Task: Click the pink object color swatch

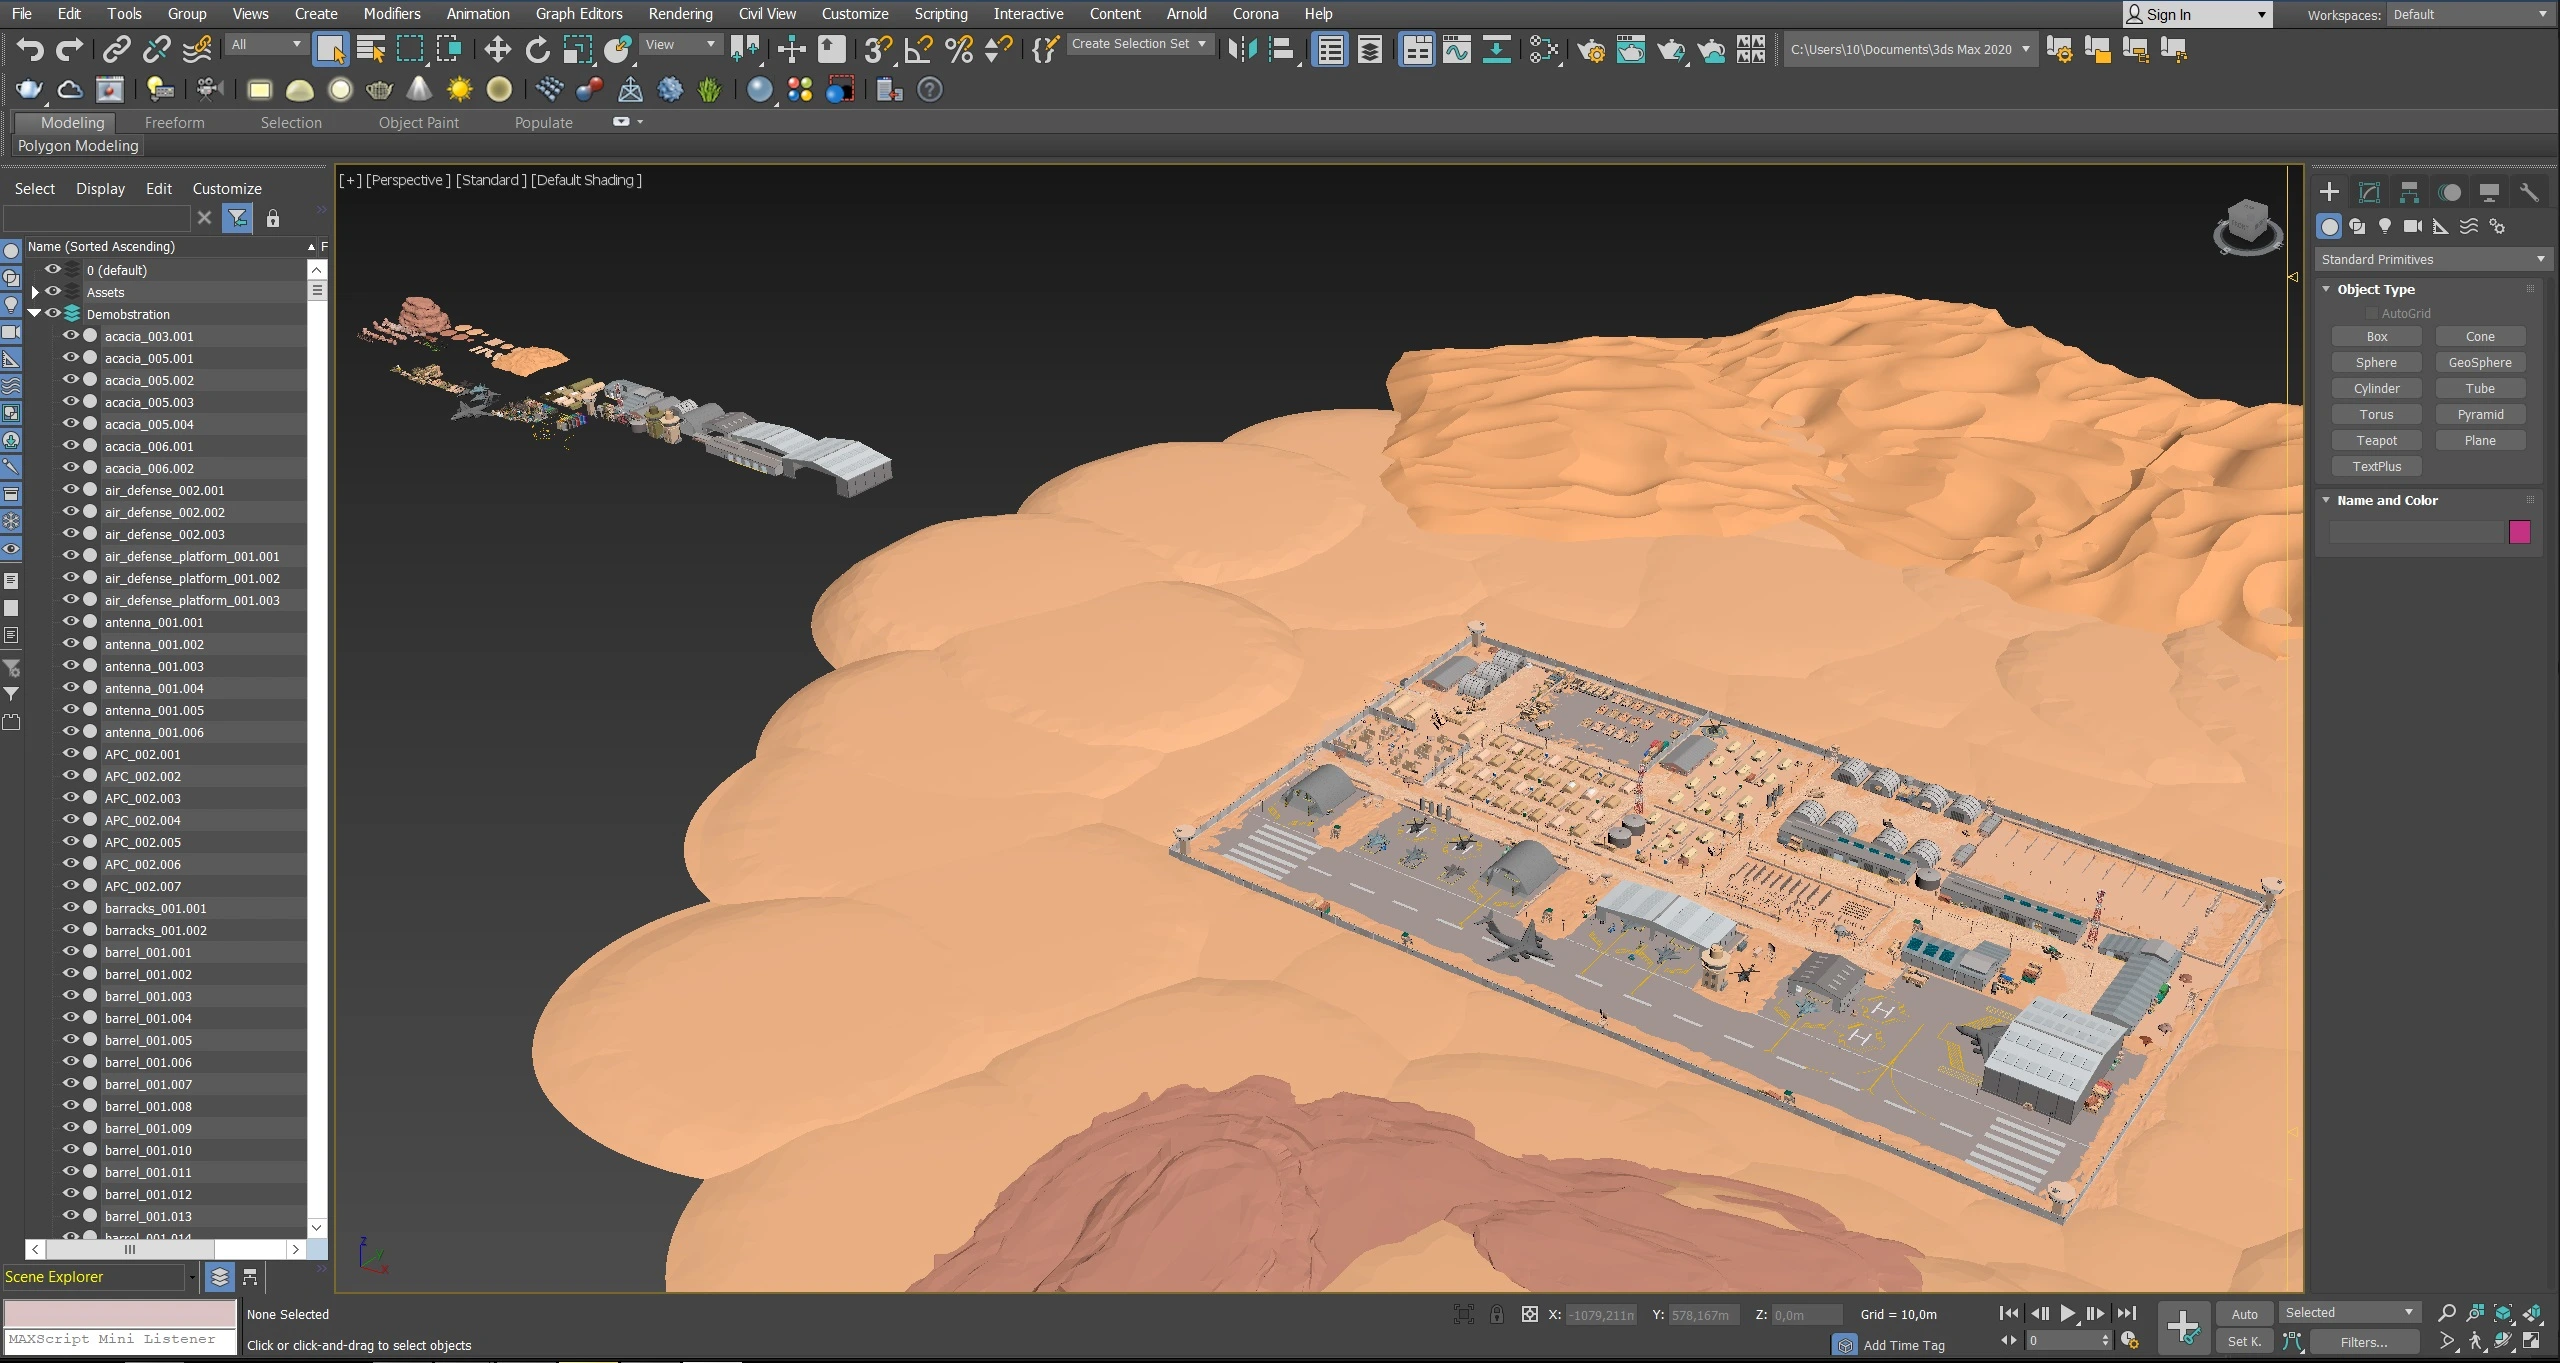Action: [x=2519, y=532]
